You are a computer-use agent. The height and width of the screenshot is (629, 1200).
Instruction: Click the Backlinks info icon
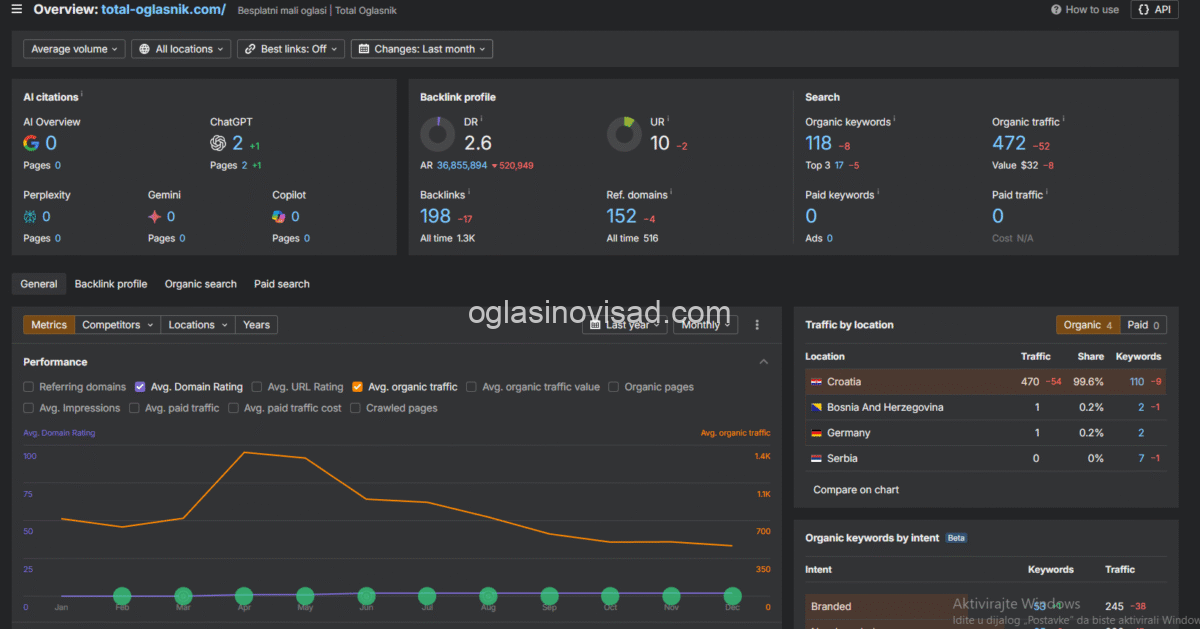click(469, 193)
